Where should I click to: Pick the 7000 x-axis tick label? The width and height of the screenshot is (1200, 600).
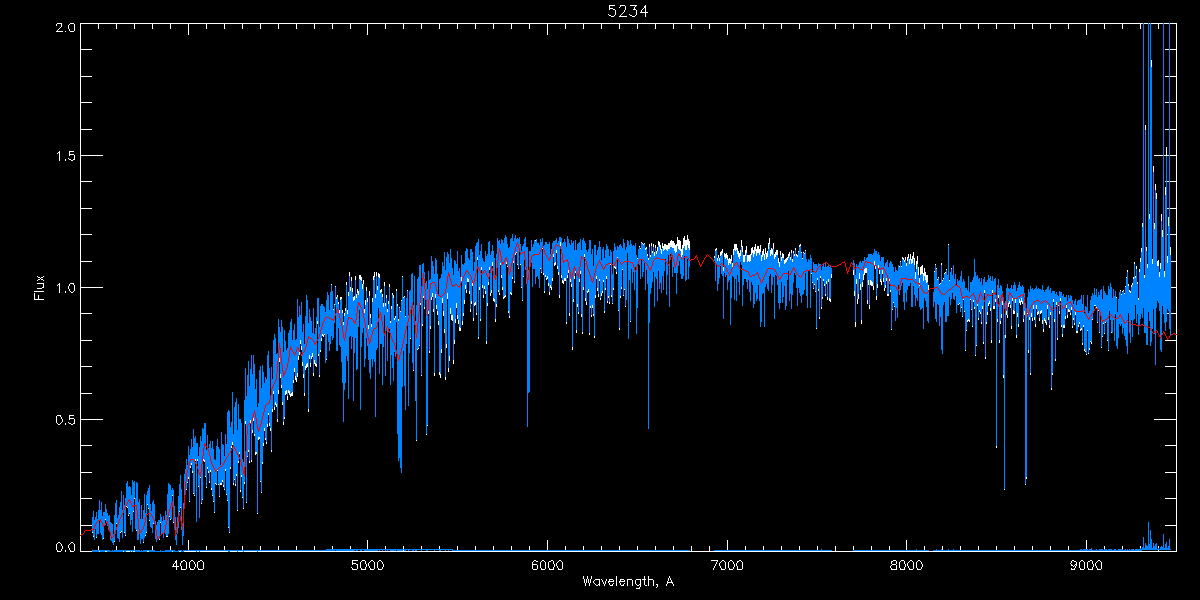coord(727,563)
